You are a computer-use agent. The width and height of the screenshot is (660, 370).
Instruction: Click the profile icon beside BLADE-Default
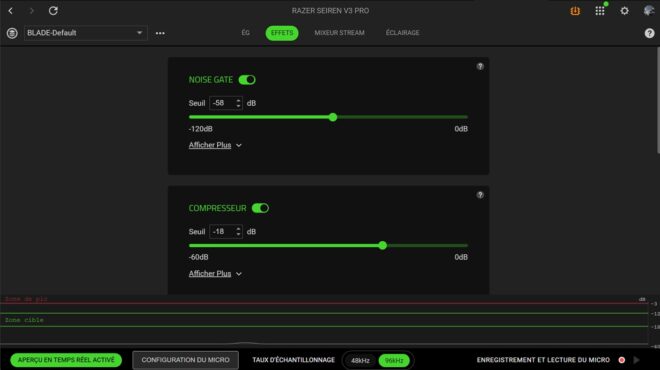(12, 33)
